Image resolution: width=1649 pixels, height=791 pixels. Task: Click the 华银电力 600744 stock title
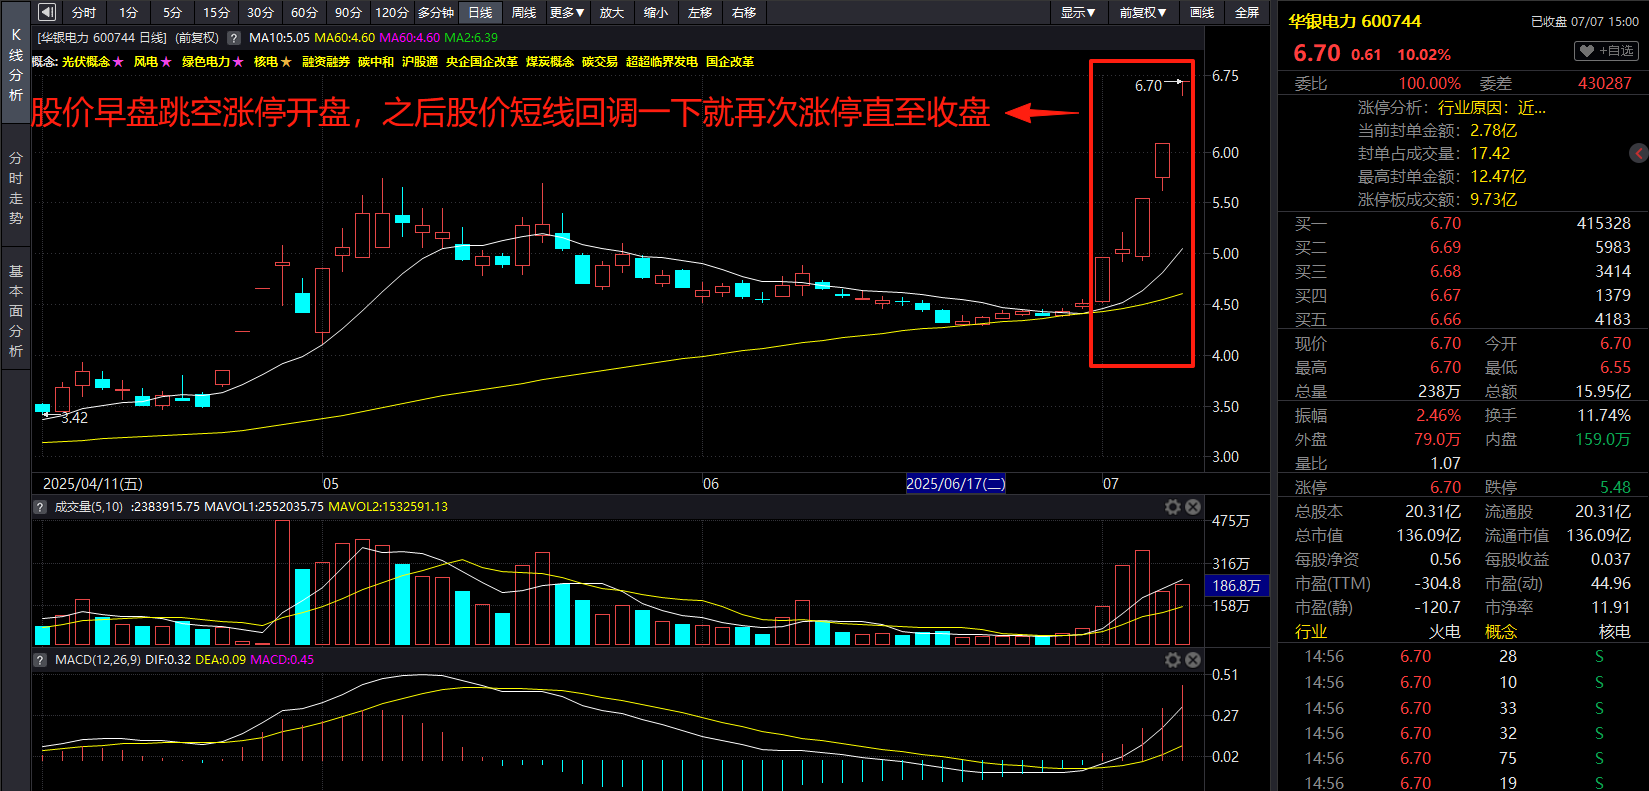click(1354, 21)
